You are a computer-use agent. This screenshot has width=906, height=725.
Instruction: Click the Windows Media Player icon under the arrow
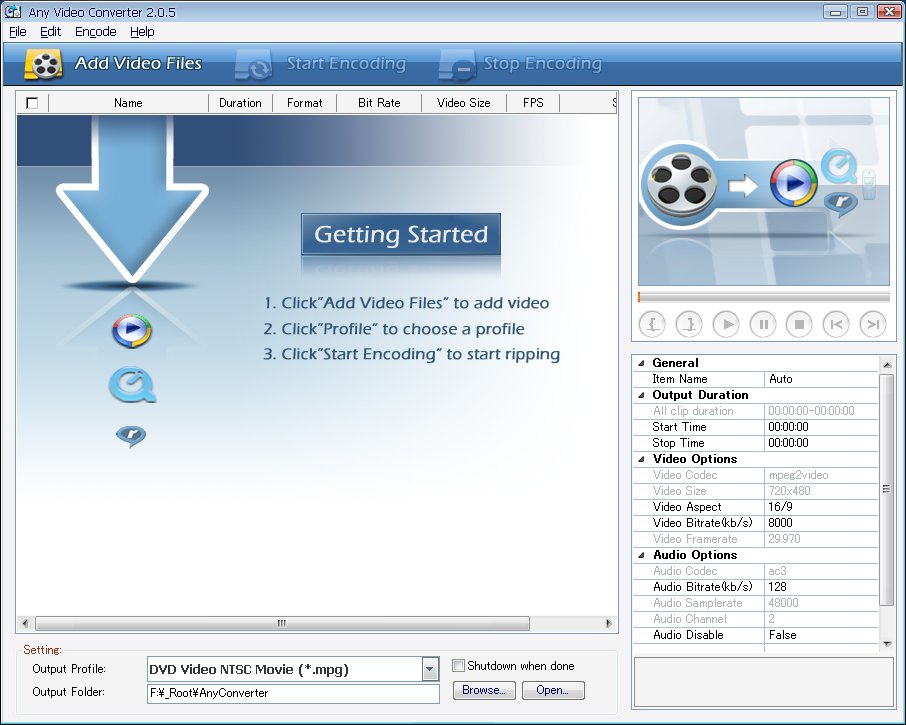click(132, 331)
